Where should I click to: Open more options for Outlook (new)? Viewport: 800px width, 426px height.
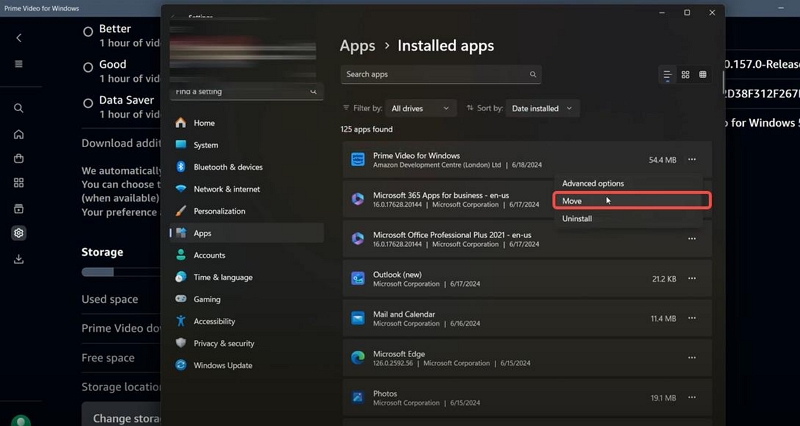pyautogui.click(x=692, y=279)
